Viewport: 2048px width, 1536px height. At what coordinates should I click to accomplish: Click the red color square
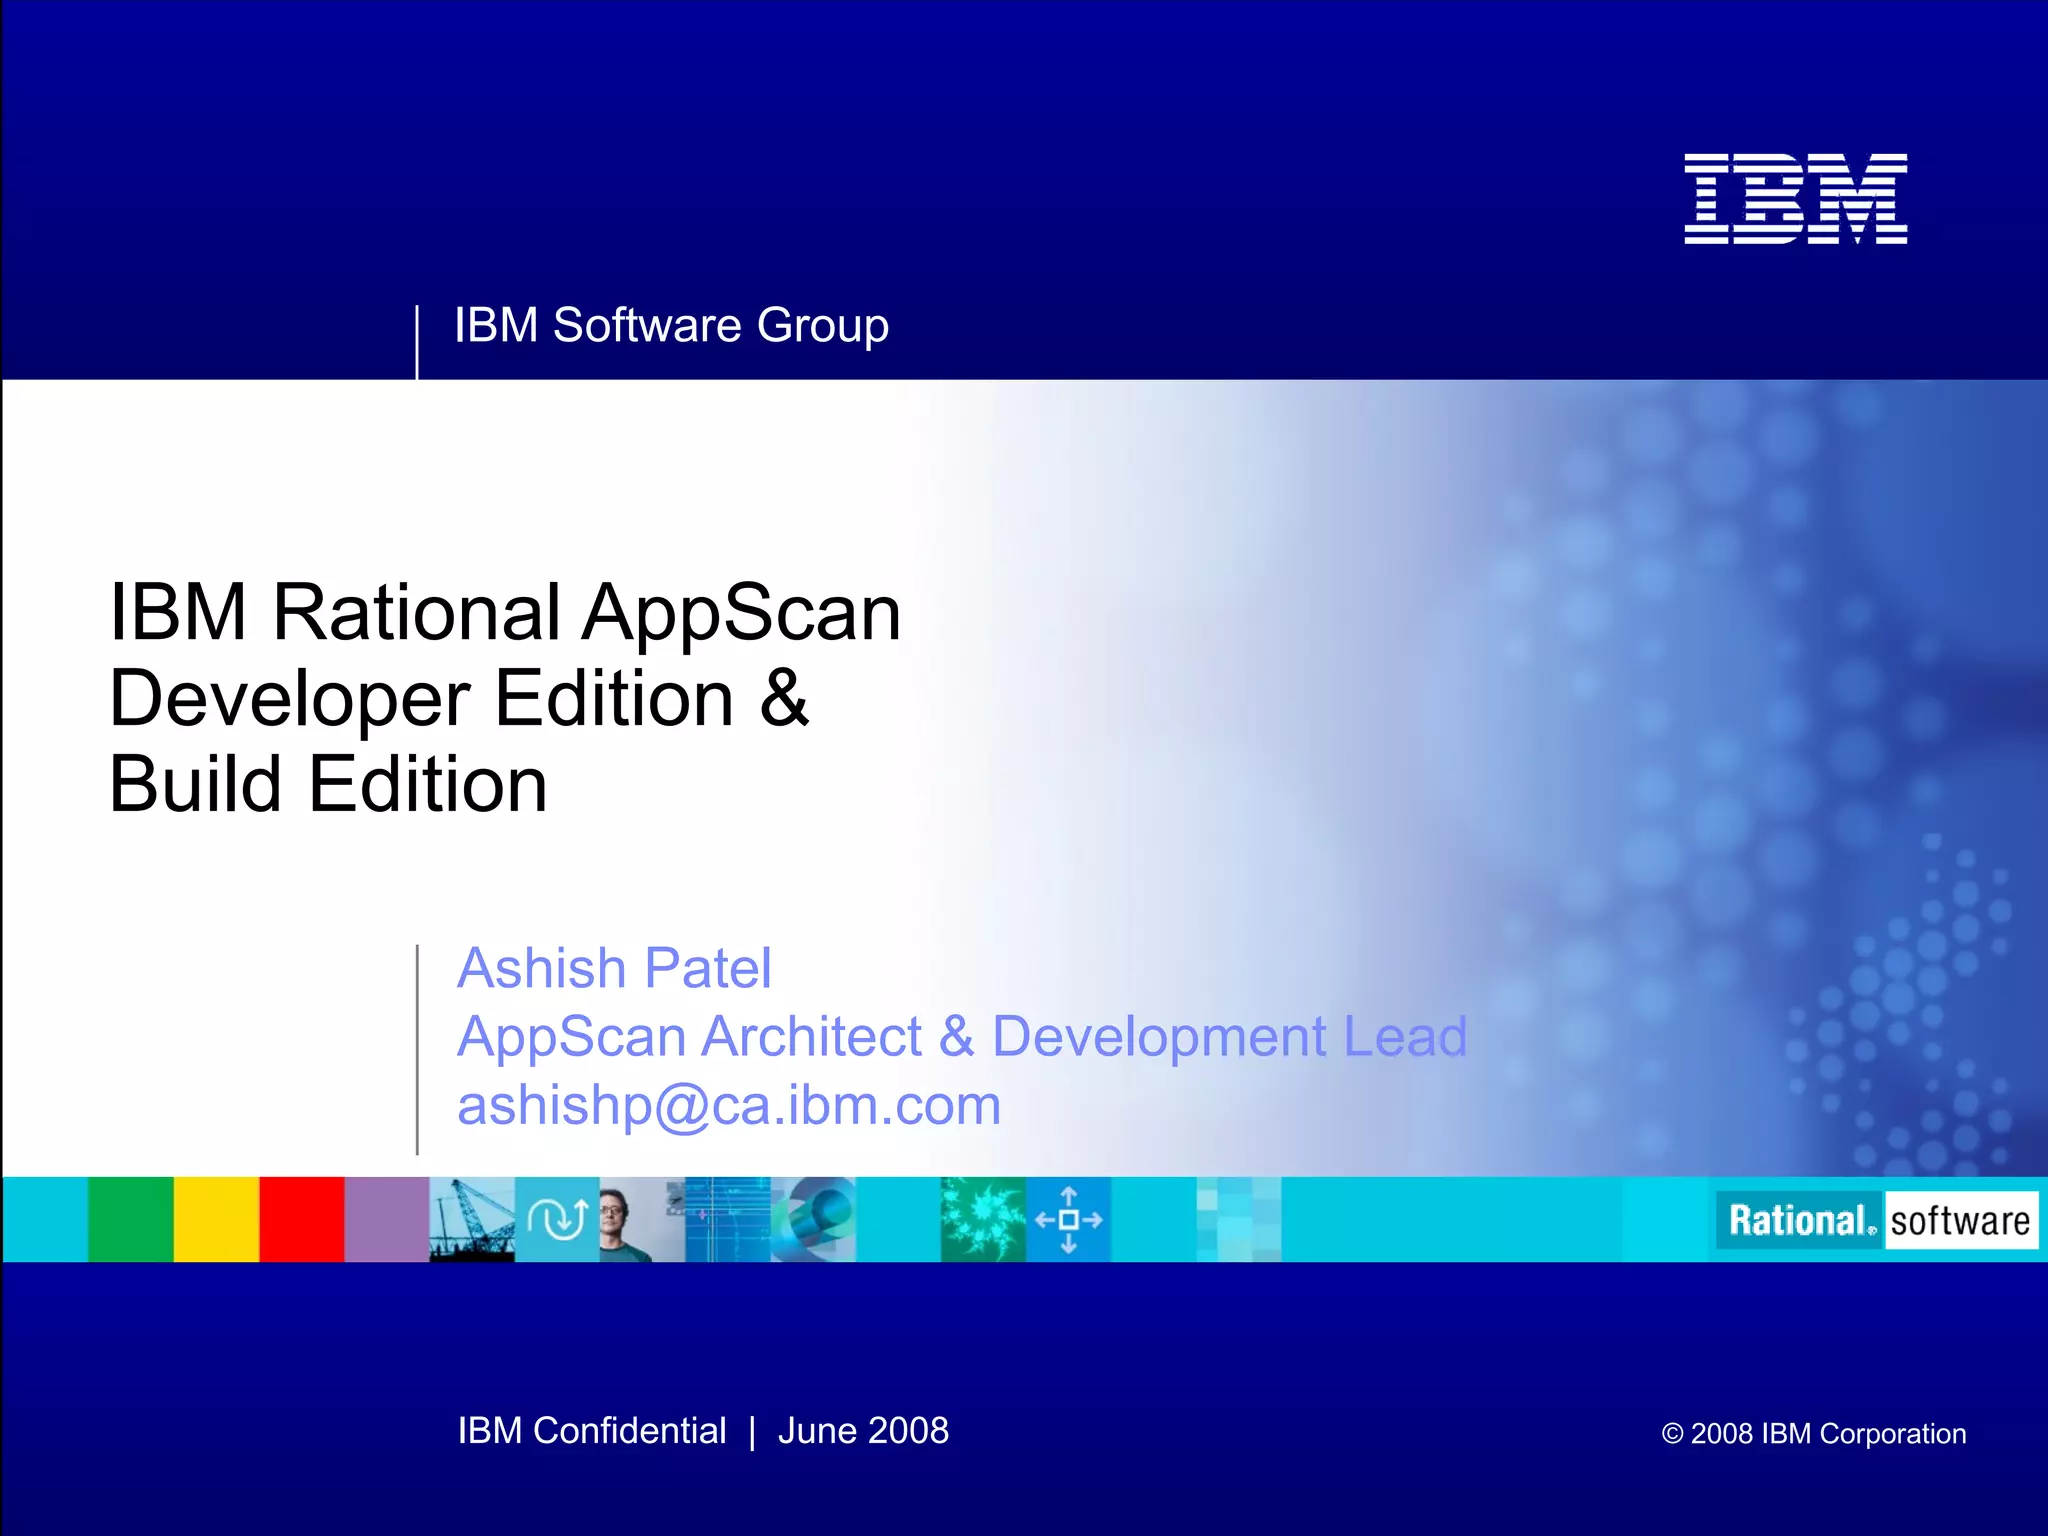301,1219
